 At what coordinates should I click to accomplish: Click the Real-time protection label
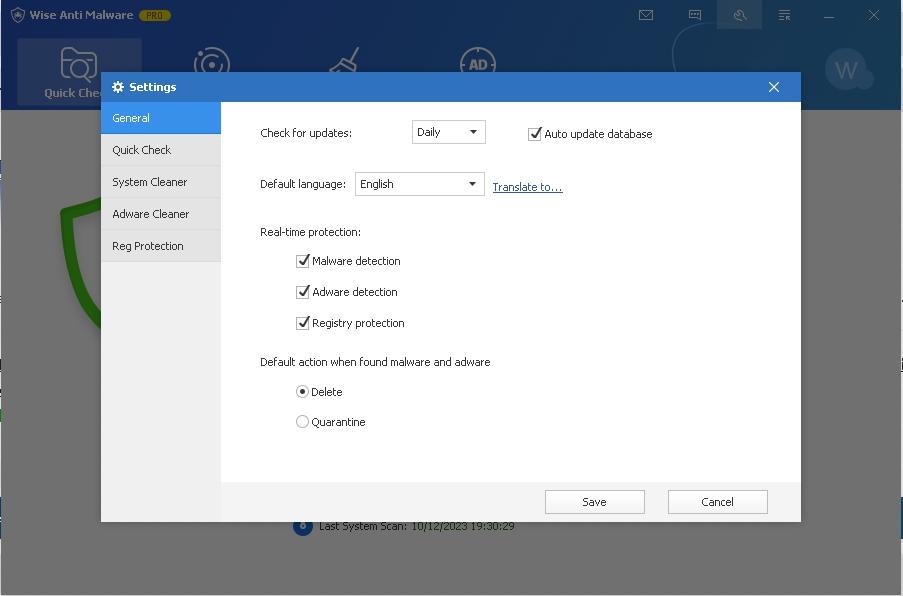point(310,232)
